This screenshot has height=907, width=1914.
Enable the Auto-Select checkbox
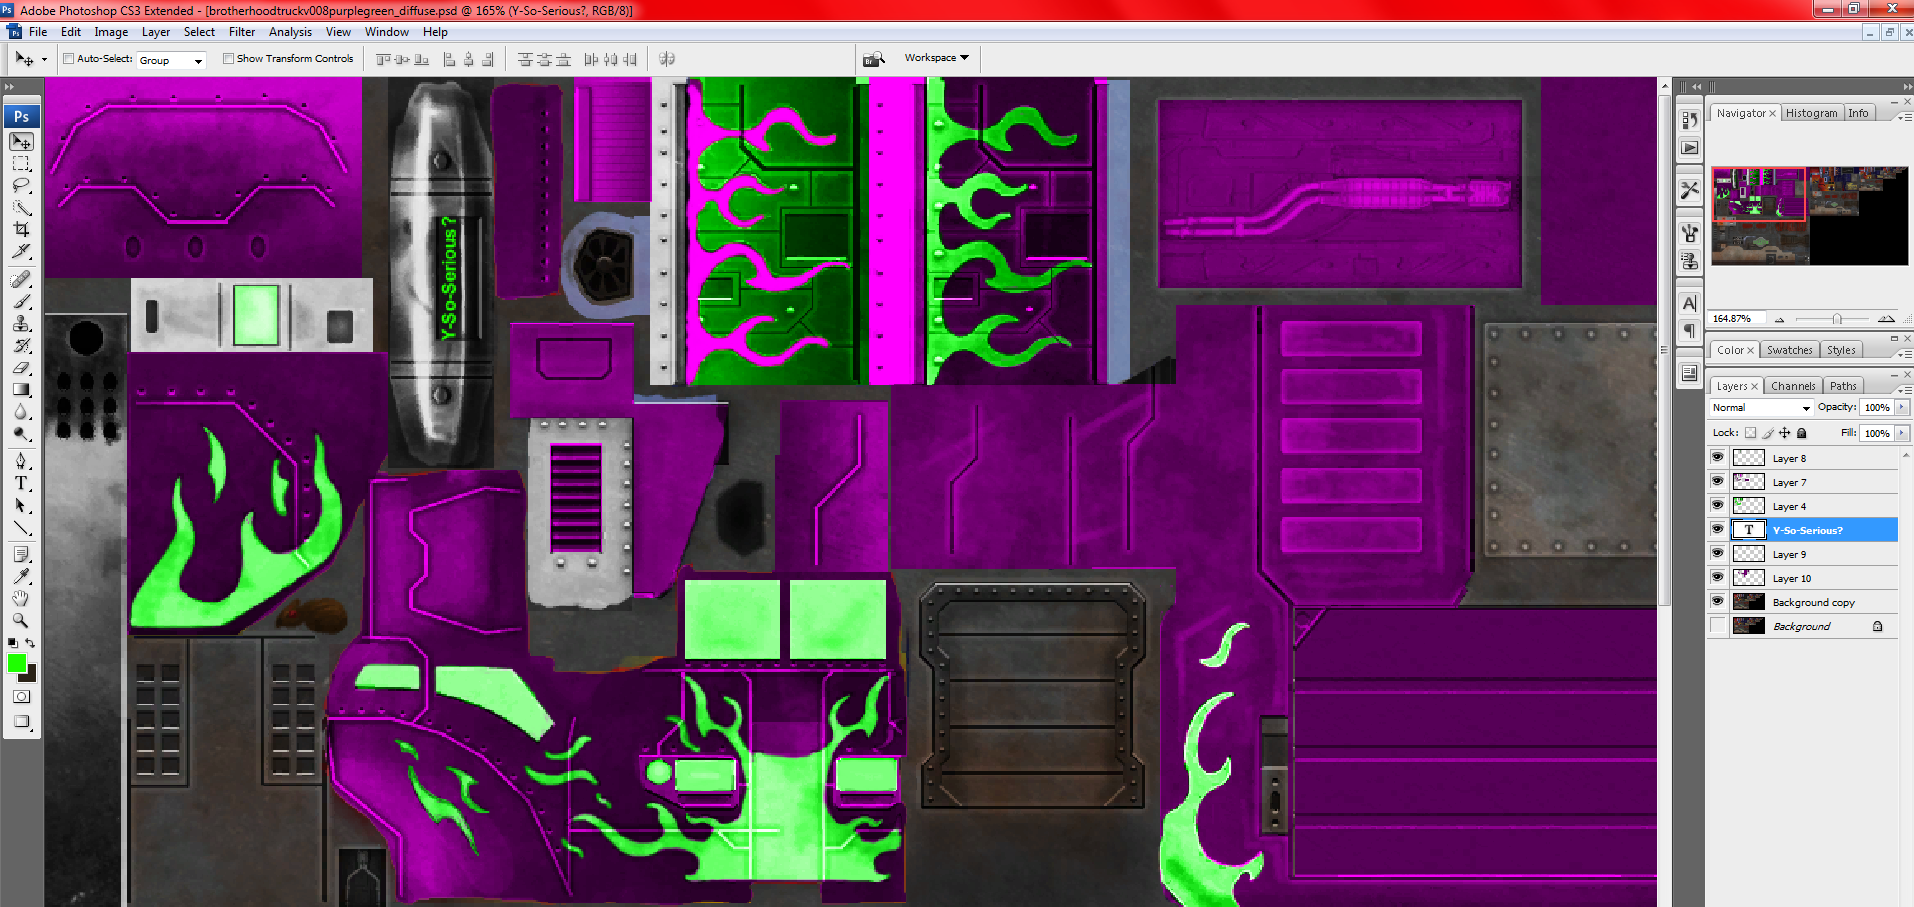click(x=69, y=58)
